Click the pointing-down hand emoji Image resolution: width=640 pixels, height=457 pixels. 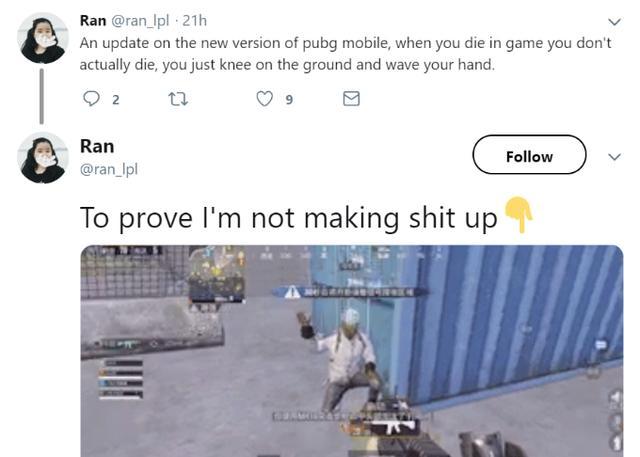(x=518, y=215)
